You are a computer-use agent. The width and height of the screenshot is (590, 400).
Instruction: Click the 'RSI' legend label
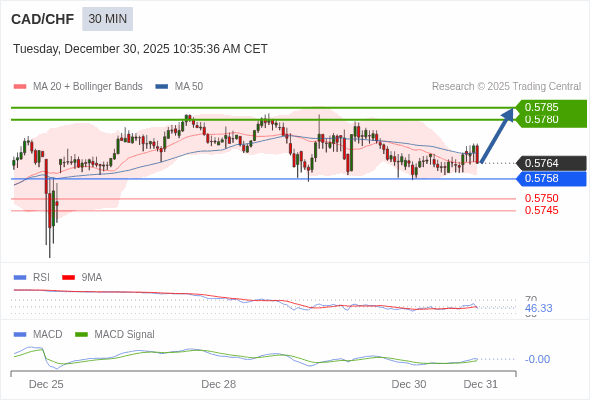pyautogui.click(x=41, y=278)
